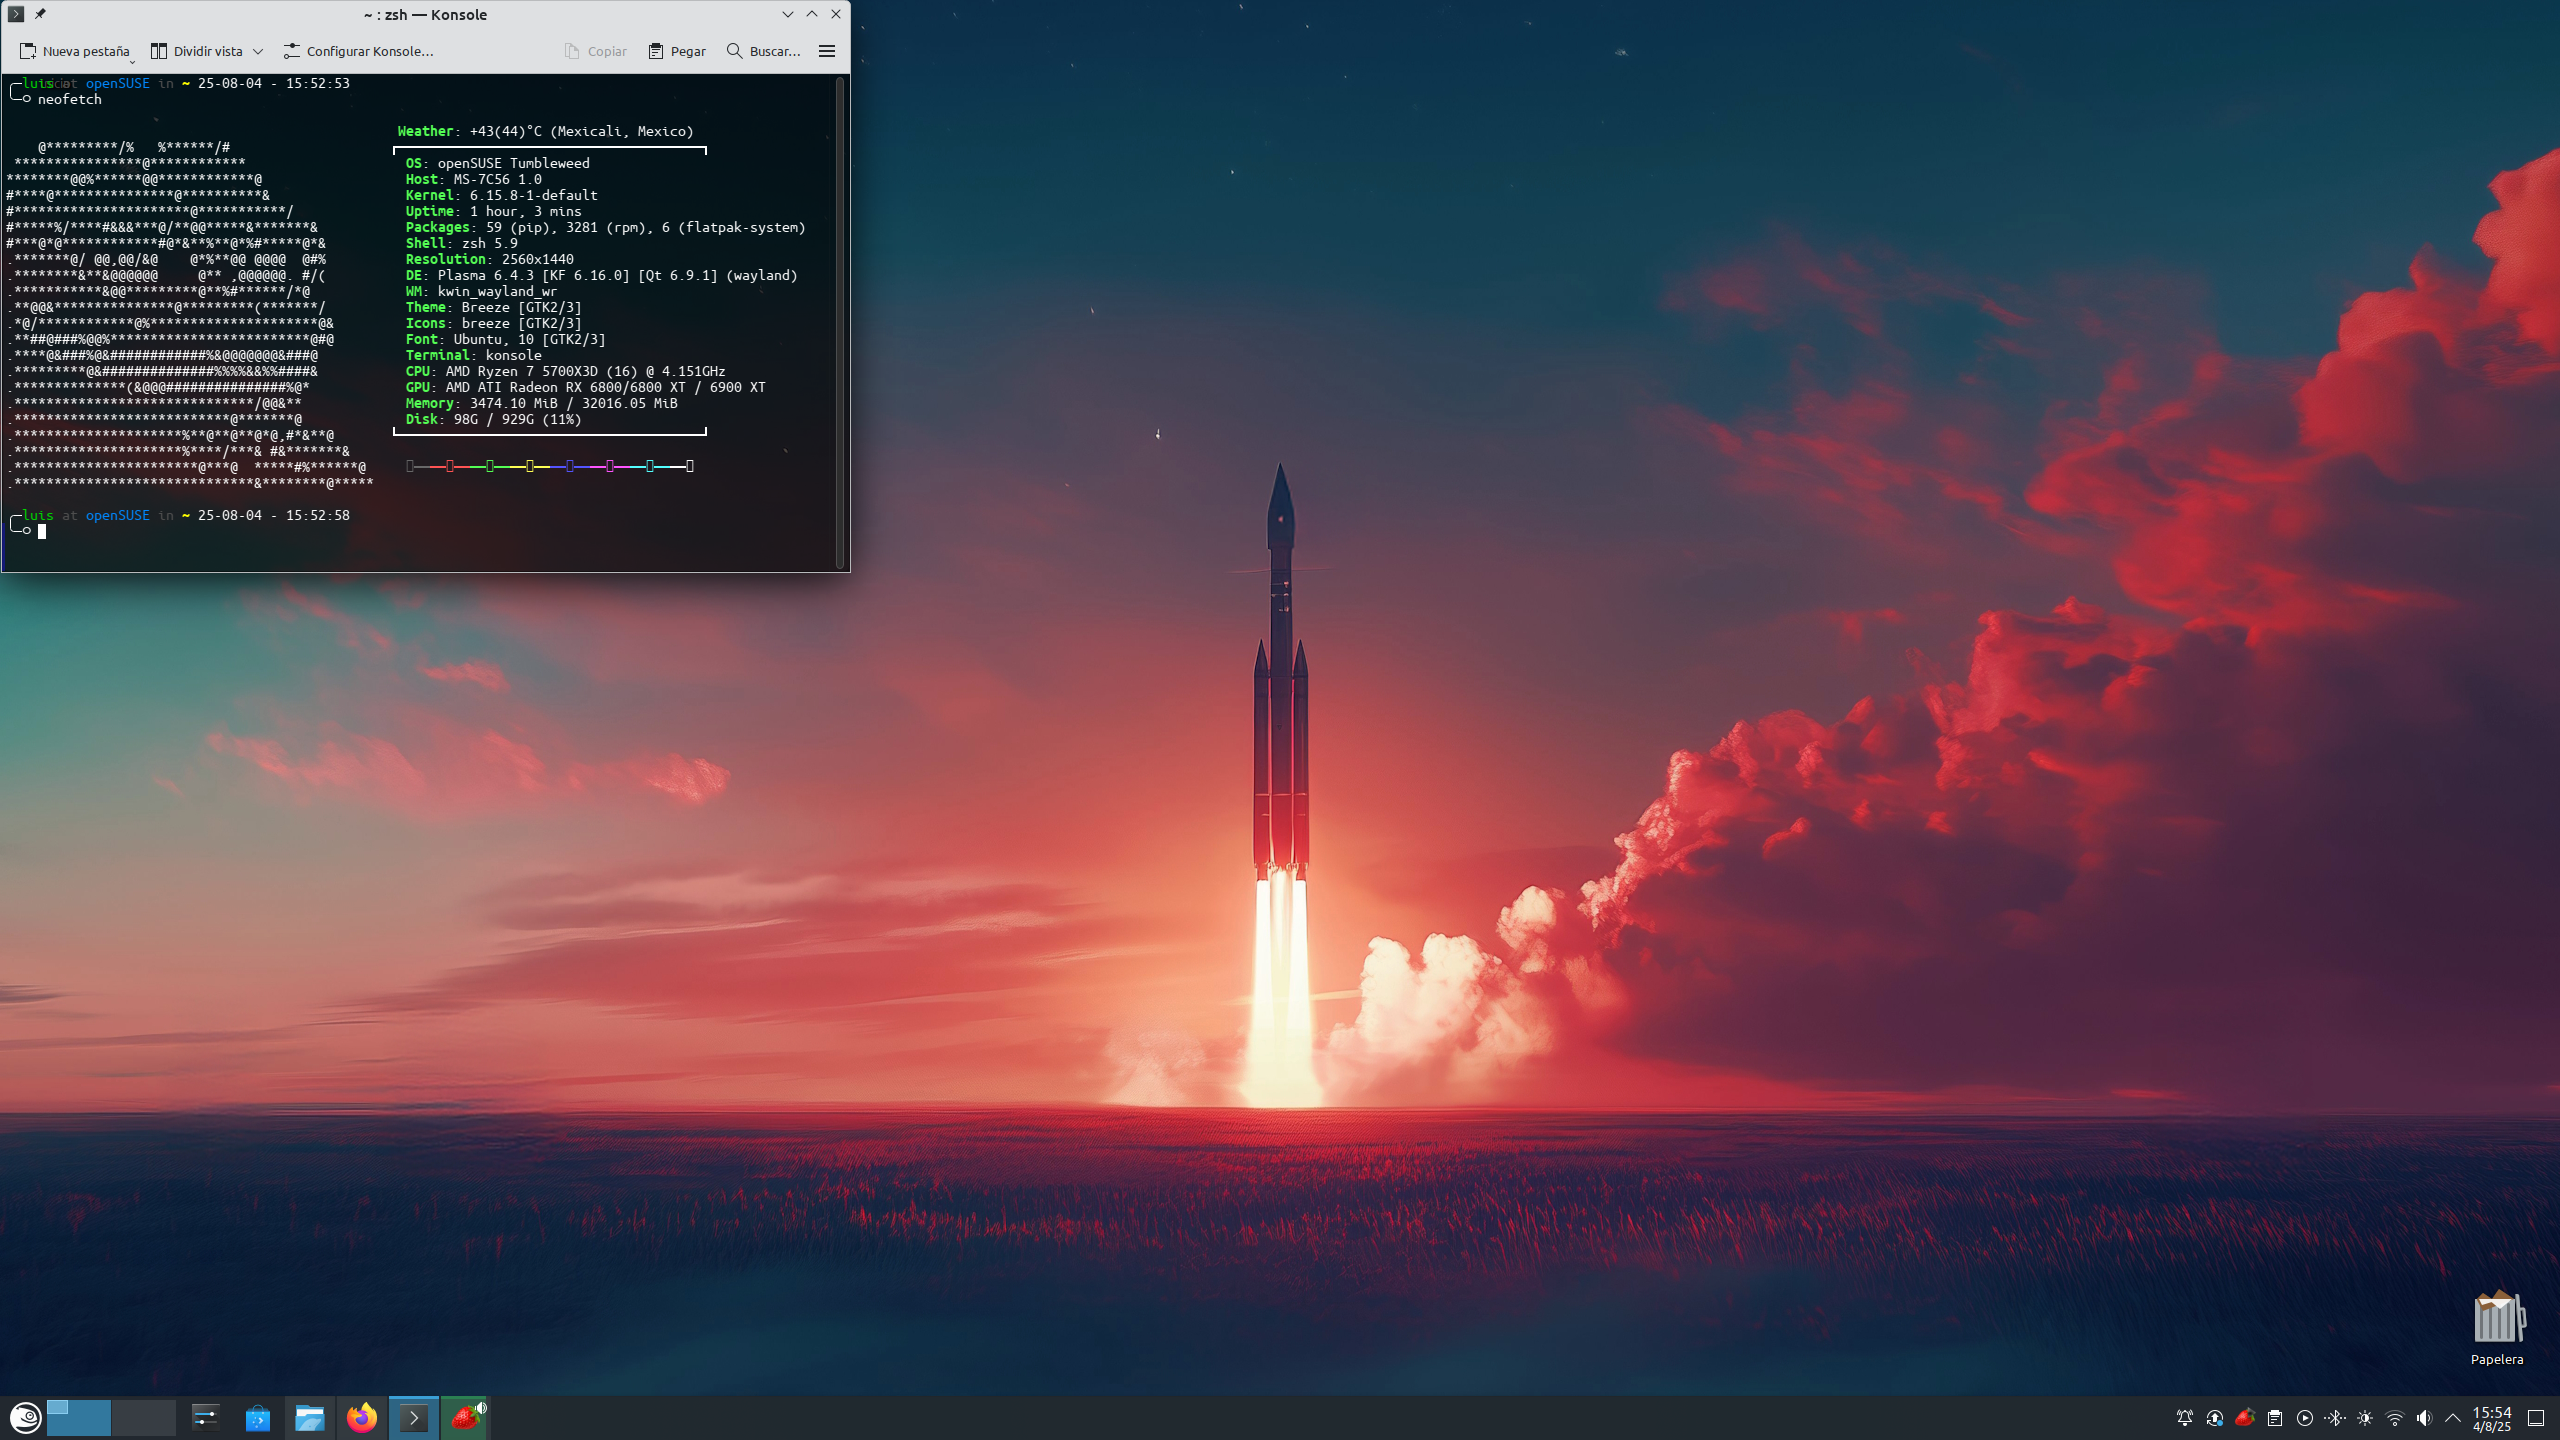The width and height of the screenshot is (2560, 1440).
Task: Open System Settings from the taskbar
Action: (206, 1417)
